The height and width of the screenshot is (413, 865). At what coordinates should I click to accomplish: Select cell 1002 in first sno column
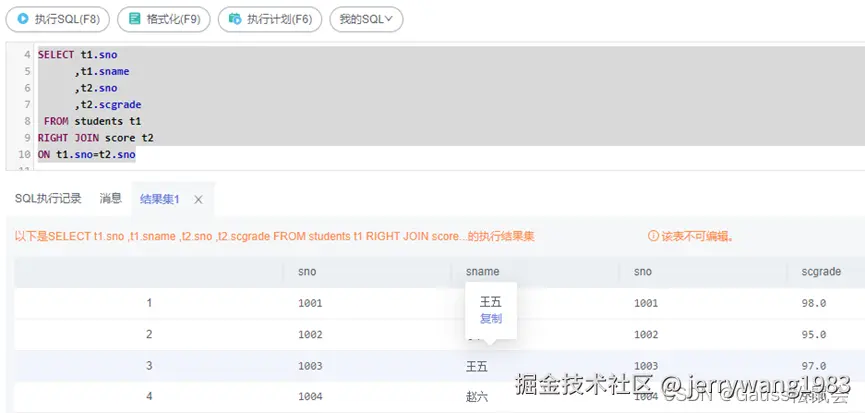point(310,334)
